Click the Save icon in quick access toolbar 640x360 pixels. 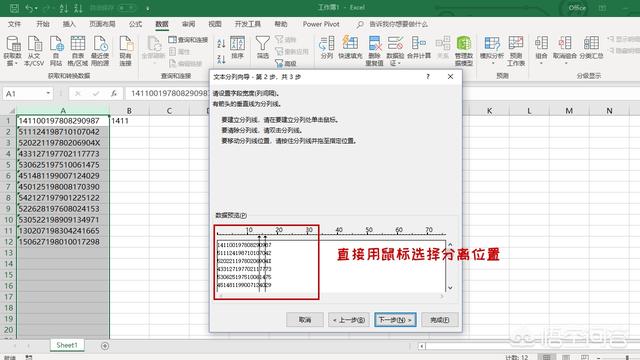[x=13, y=8]
